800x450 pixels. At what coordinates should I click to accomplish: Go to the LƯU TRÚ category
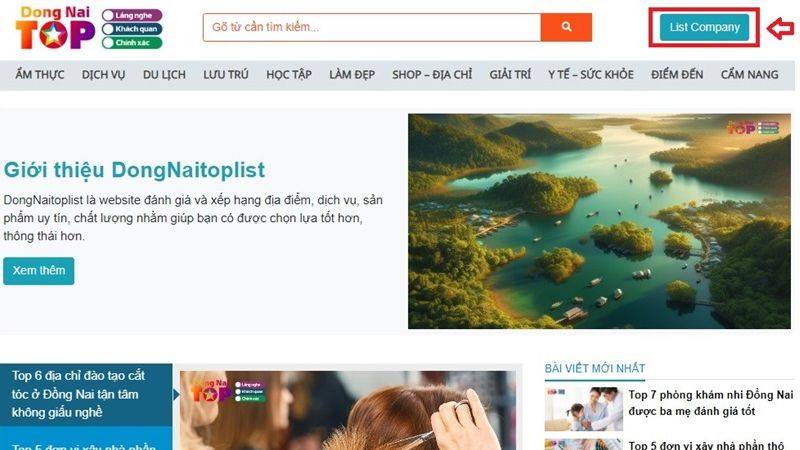pyautogui.click(x=226, y=74)
